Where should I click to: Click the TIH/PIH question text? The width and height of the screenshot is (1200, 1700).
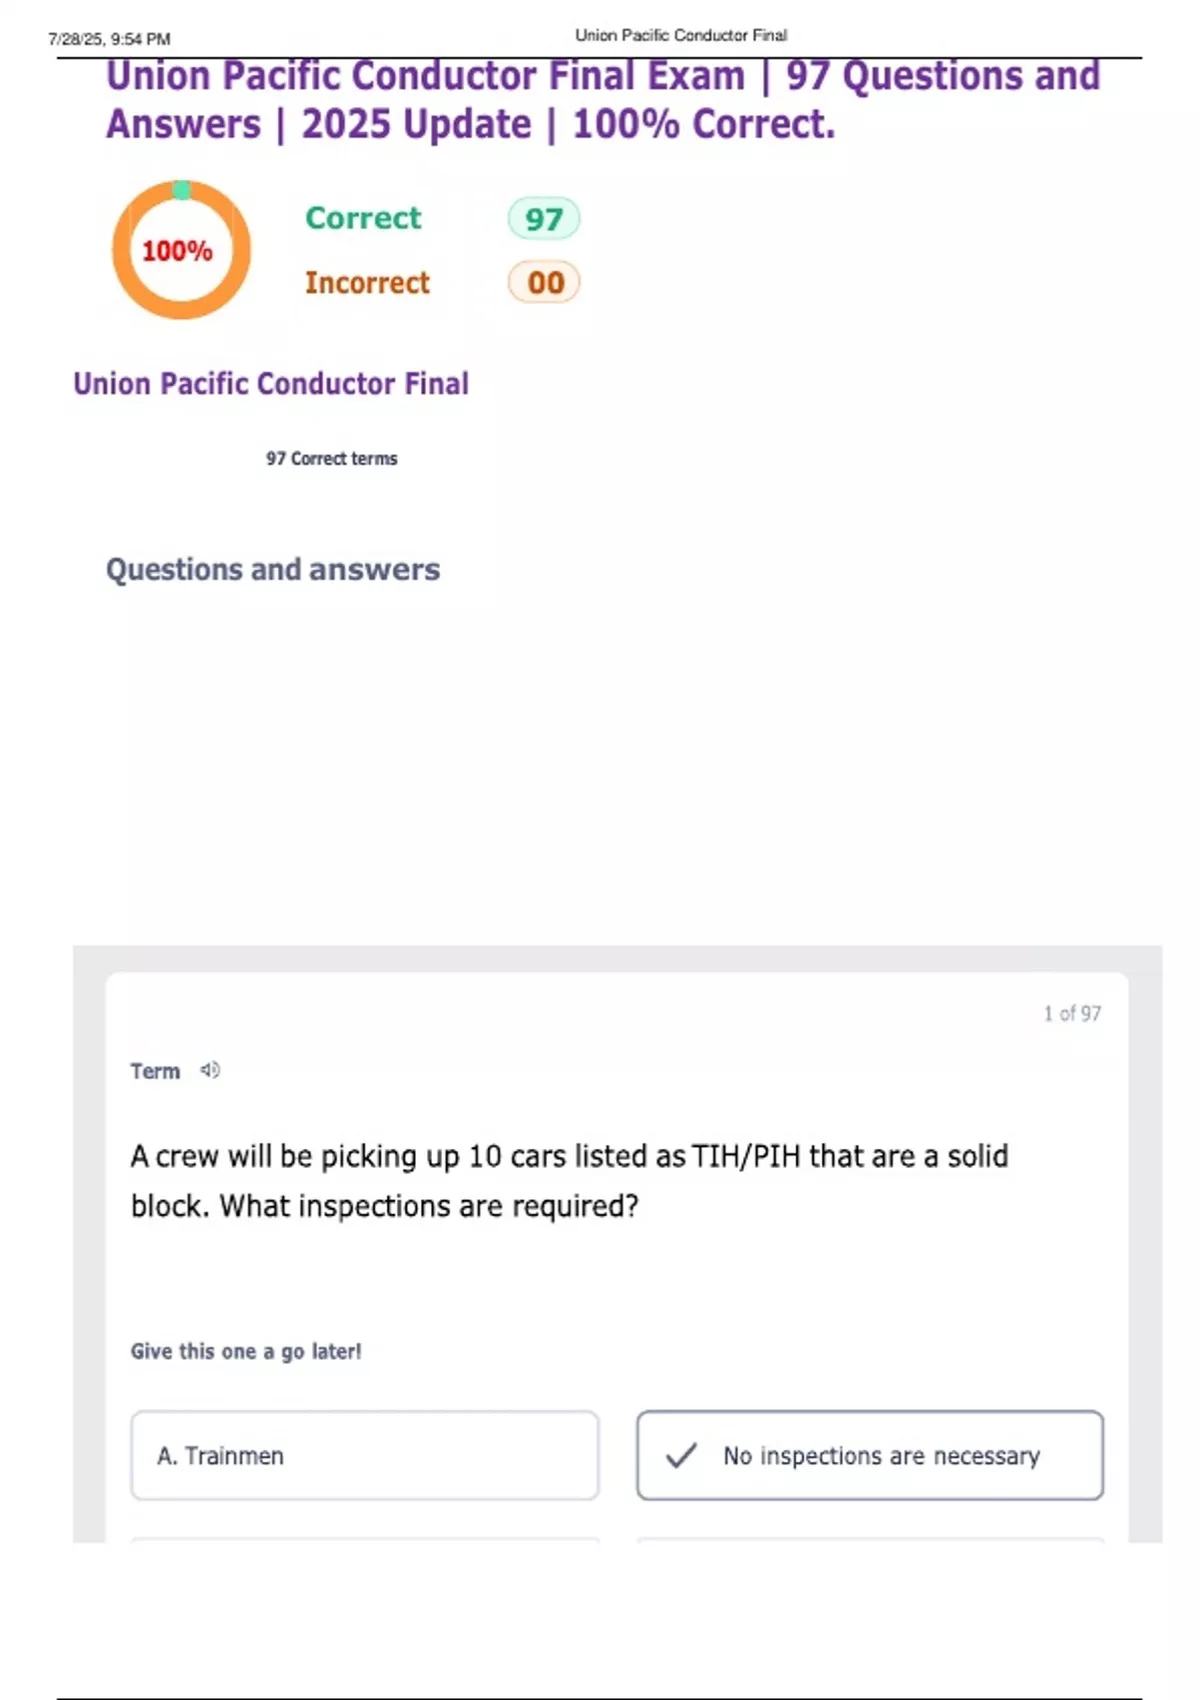point(569,1180)
